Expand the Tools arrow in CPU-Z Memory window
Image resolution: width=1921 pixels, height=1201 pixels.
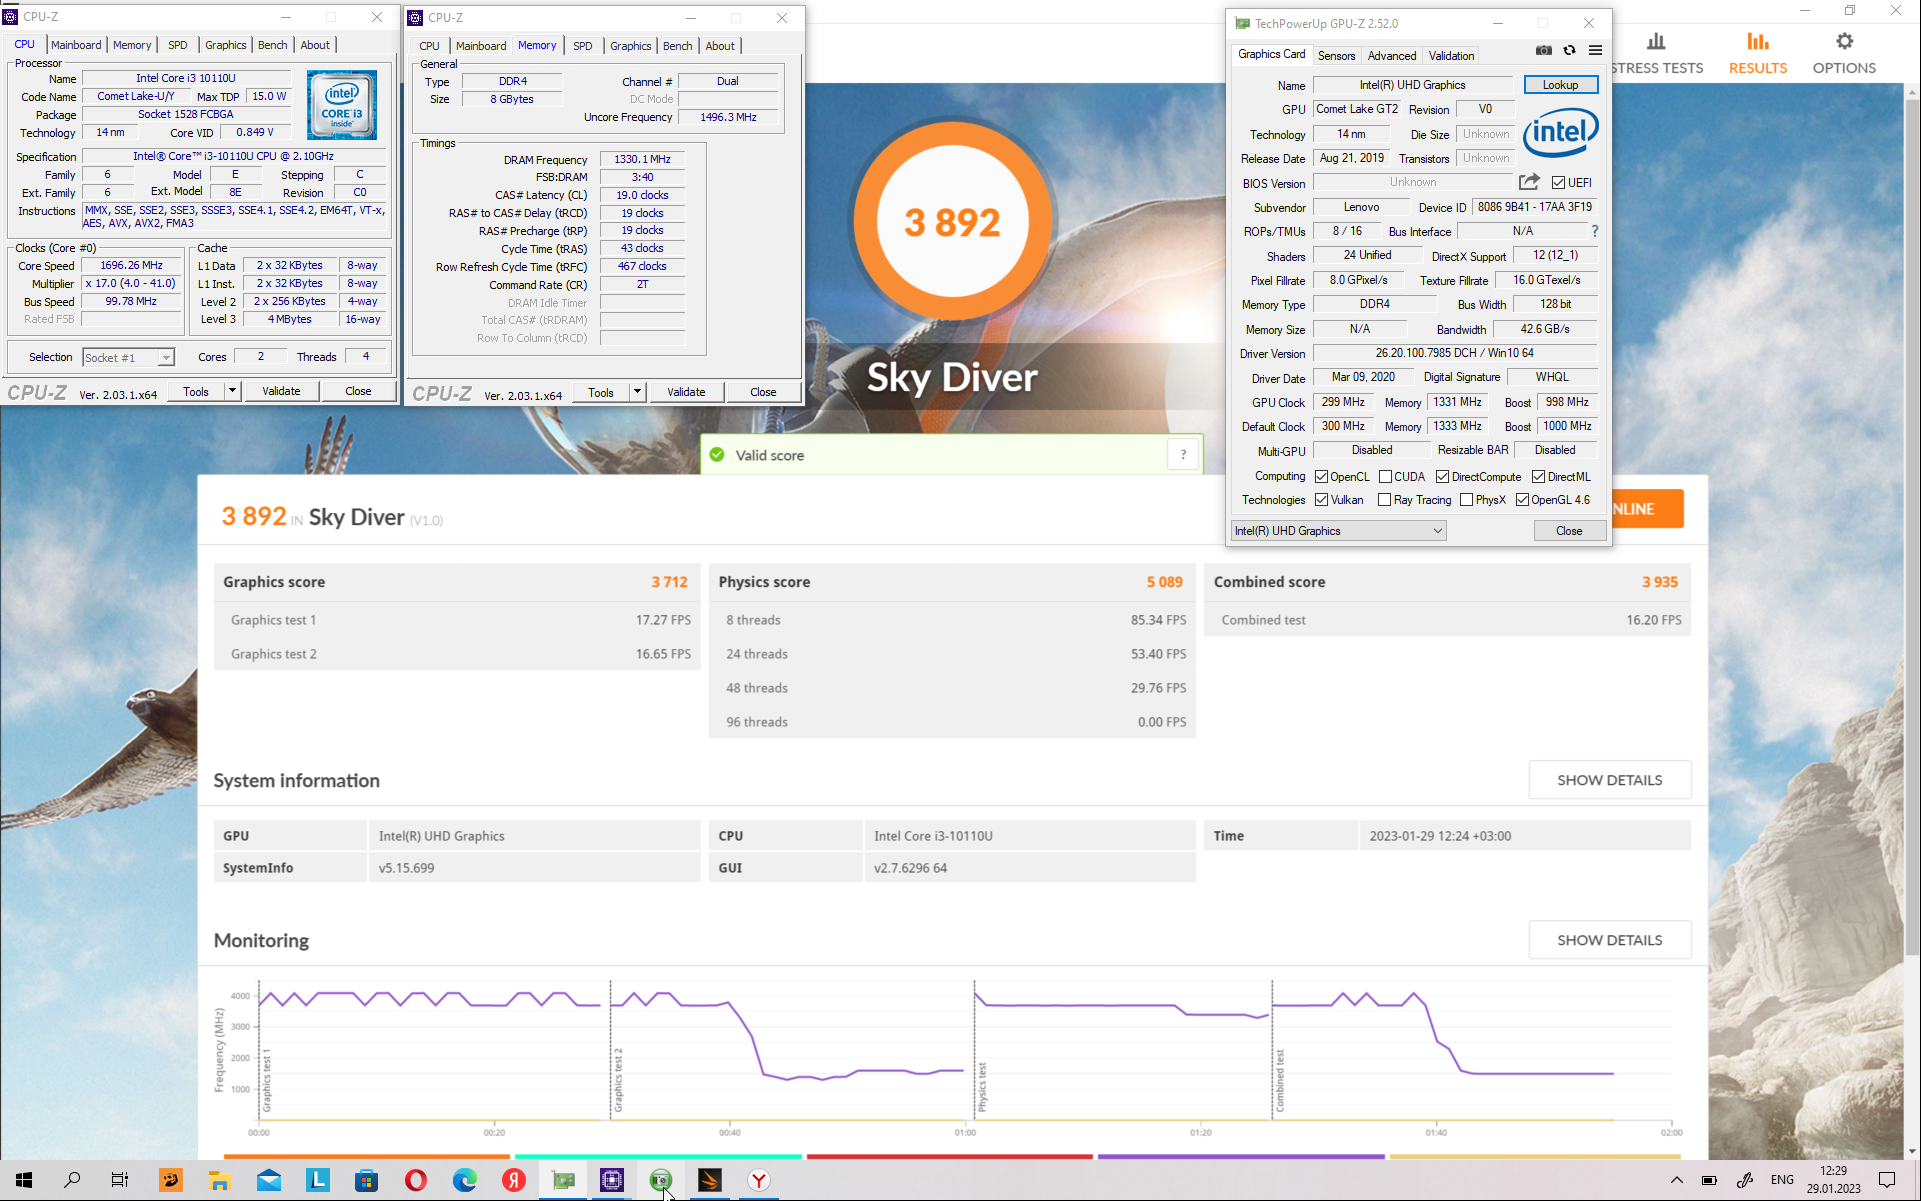pos(637,392)
